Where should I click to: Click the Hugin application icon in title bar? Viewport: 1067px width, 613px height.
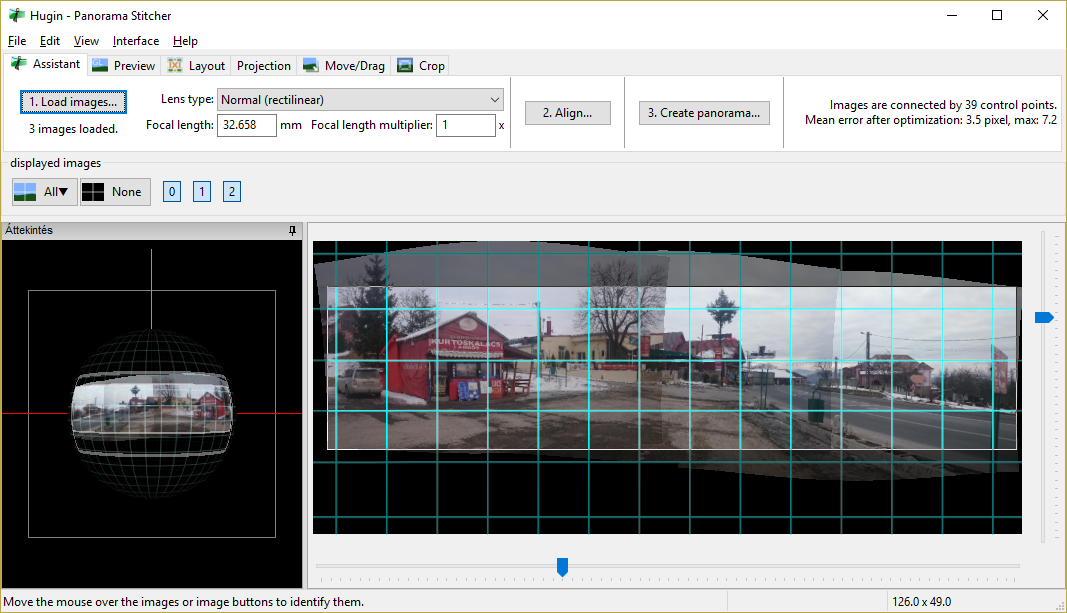15,16
